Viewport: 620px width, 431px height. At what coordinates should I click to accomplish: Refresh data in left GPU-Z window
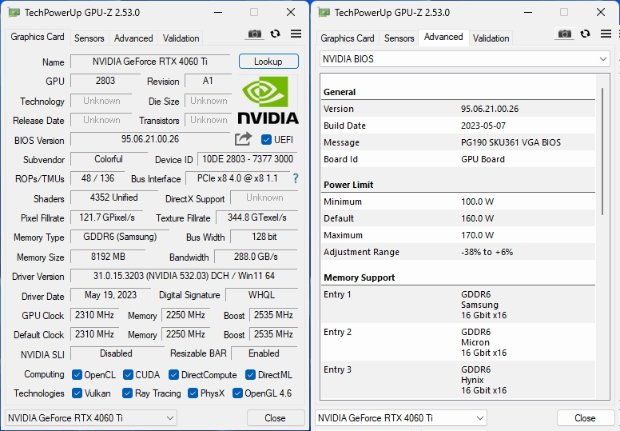coord(275,34)
